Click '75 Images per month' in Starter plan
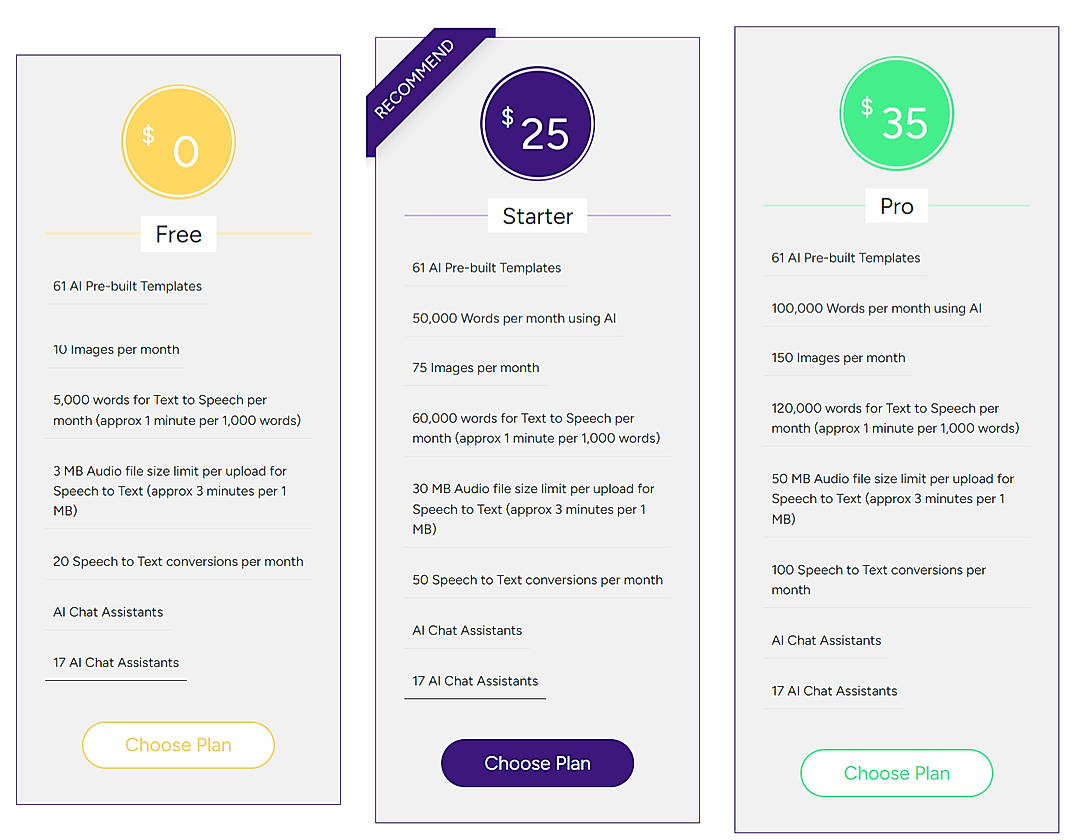The width and height of the screenshot is (1070, 840). point(476,368)
